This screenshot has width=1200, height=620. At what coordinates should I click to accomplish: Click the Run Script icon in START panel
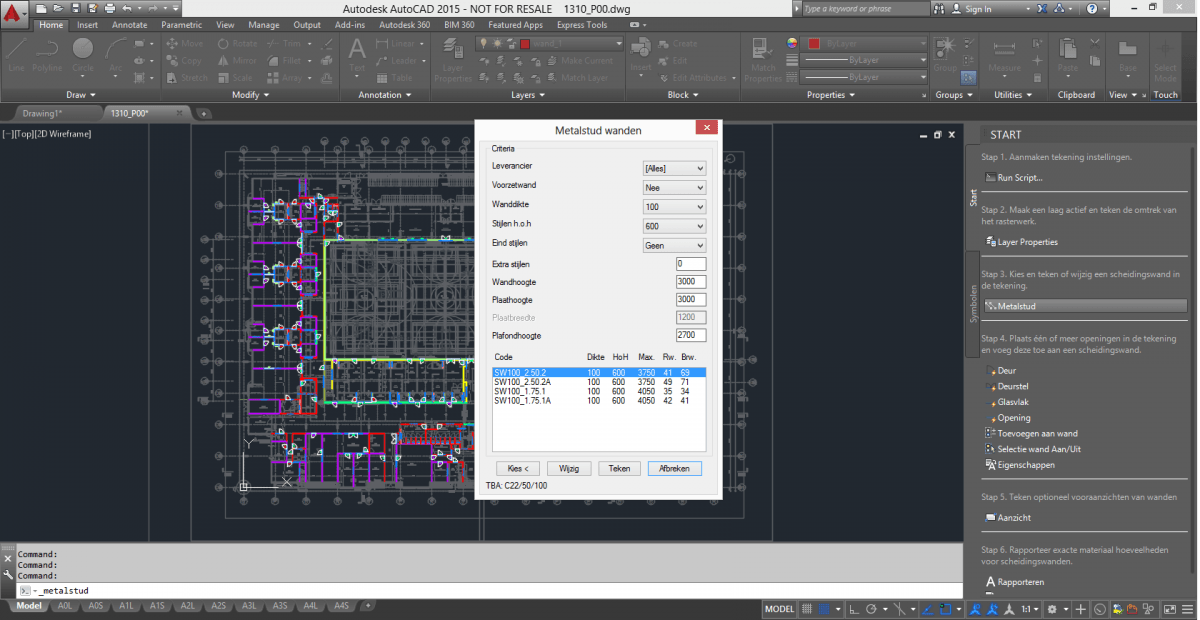click(990, 178)
